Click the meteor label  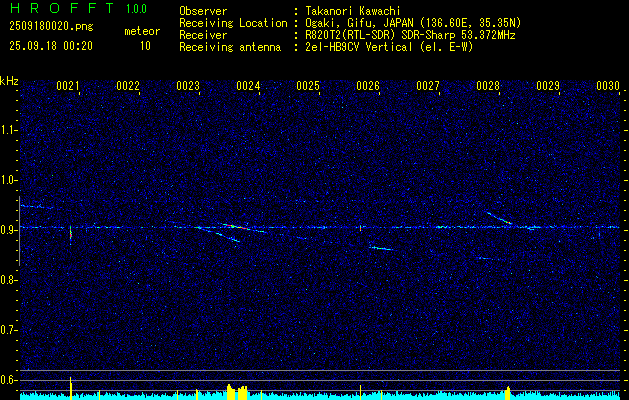tap(142, 31)
